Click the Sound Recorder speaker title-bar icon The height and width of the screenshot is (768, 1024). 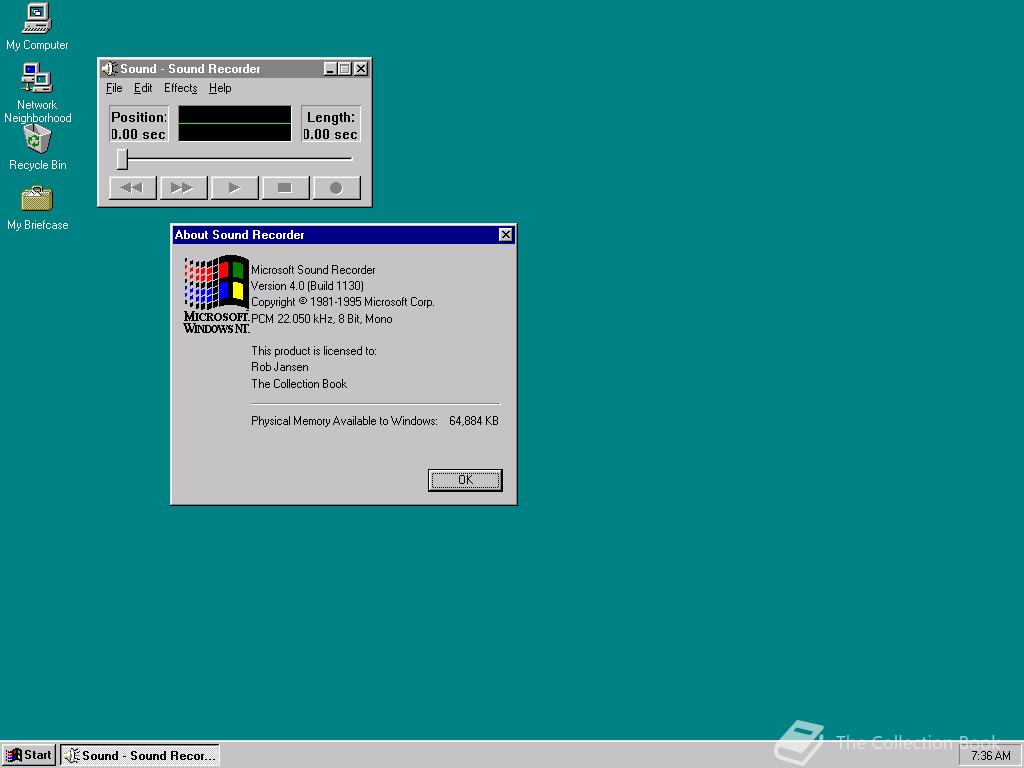109,69
